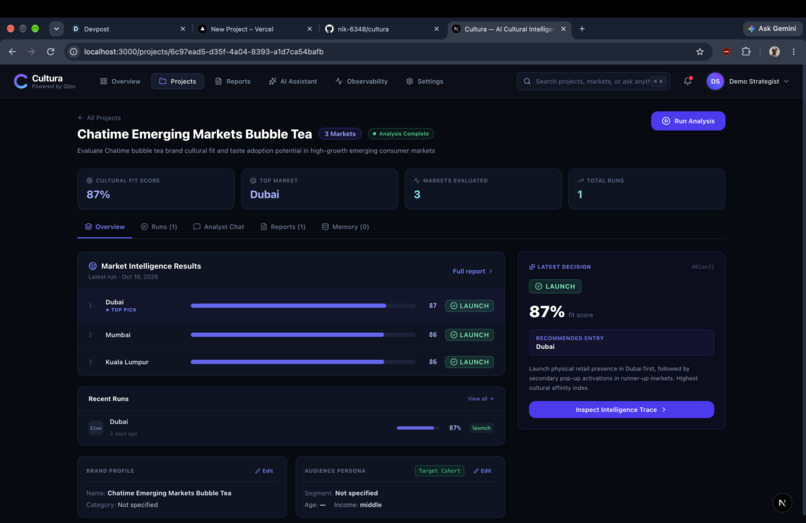
Task: Open View all recent runs
Action: [481, 399]
